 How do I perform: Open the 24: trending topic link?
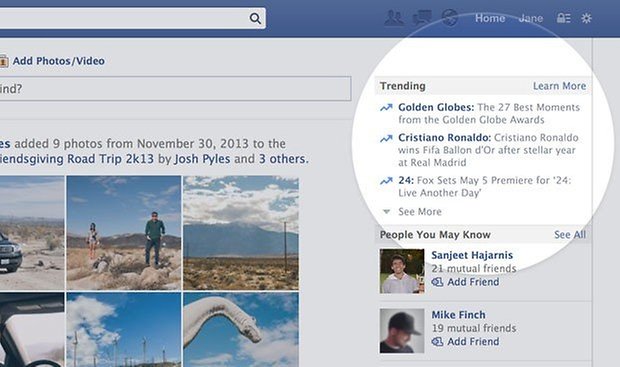(406, 180)
